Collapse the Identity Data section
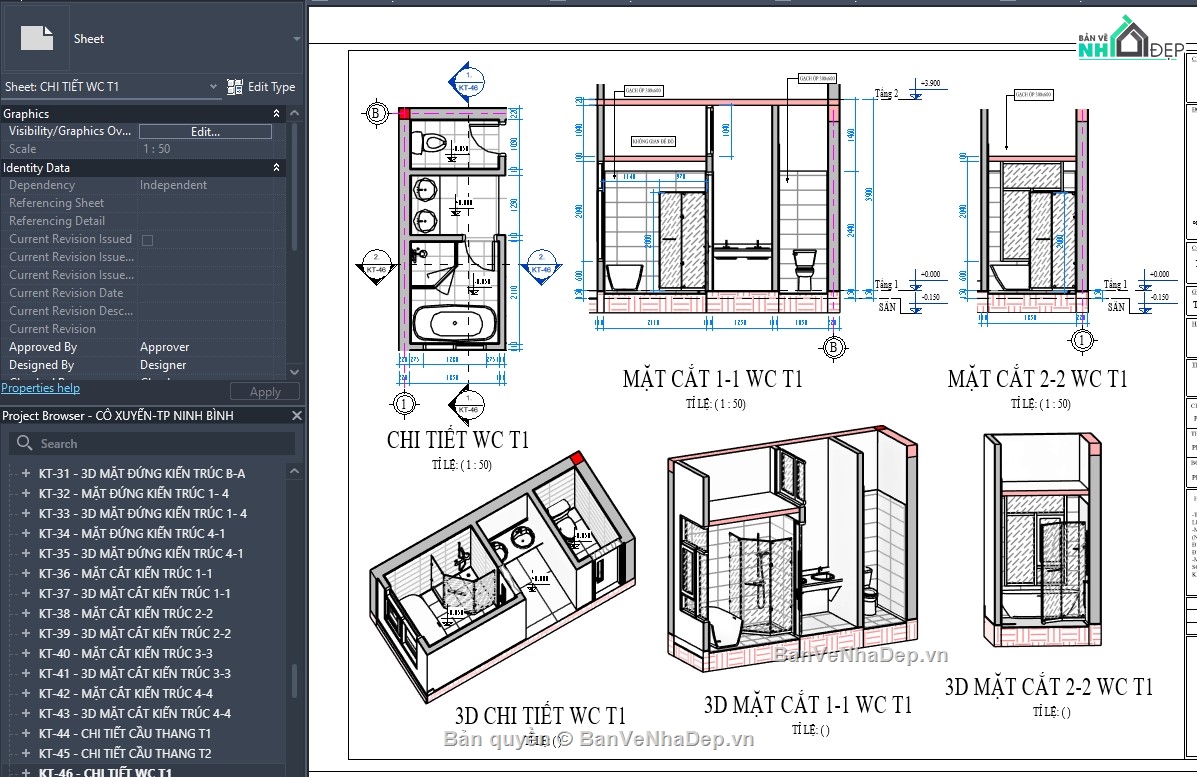 (276, 168)
